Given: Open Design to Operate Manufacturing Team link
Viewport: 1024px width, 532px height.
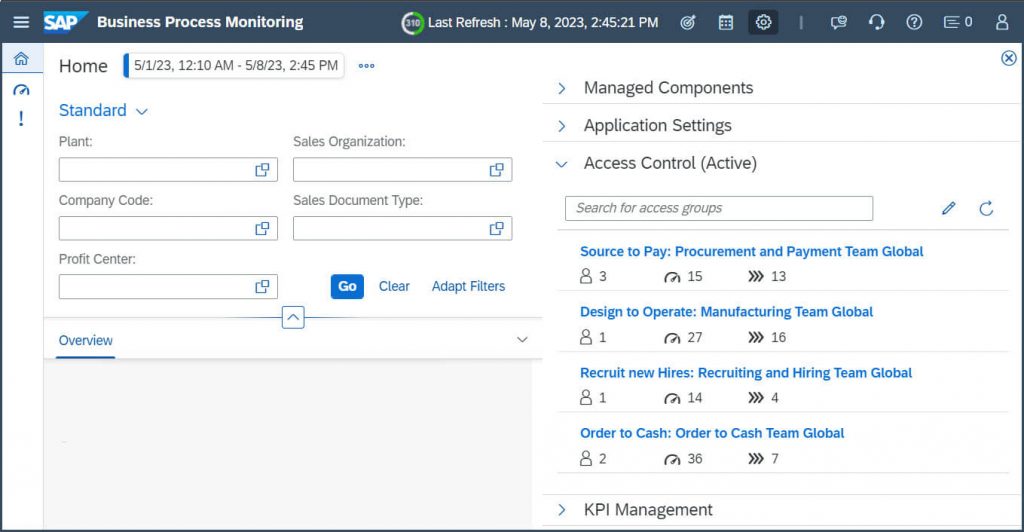Looking at the screenshot, I should 726,312.
